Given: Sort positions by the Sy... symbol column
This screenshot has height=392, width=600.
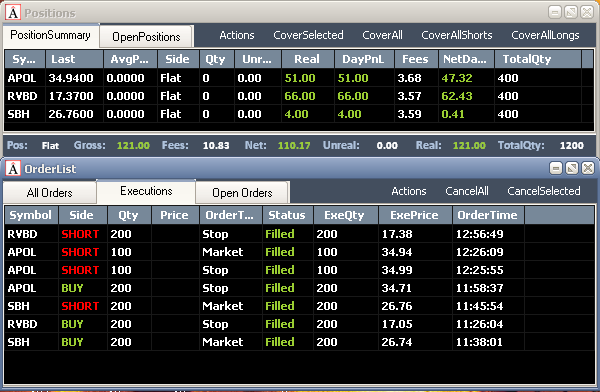Looking at the screenshot, I should [24, 59].
